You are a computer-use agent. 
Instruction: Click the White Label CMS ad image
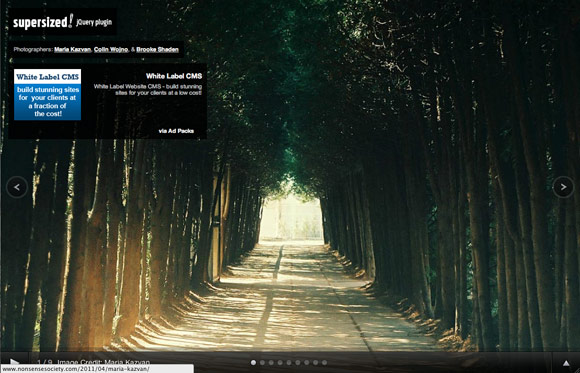tap(48, 95)
